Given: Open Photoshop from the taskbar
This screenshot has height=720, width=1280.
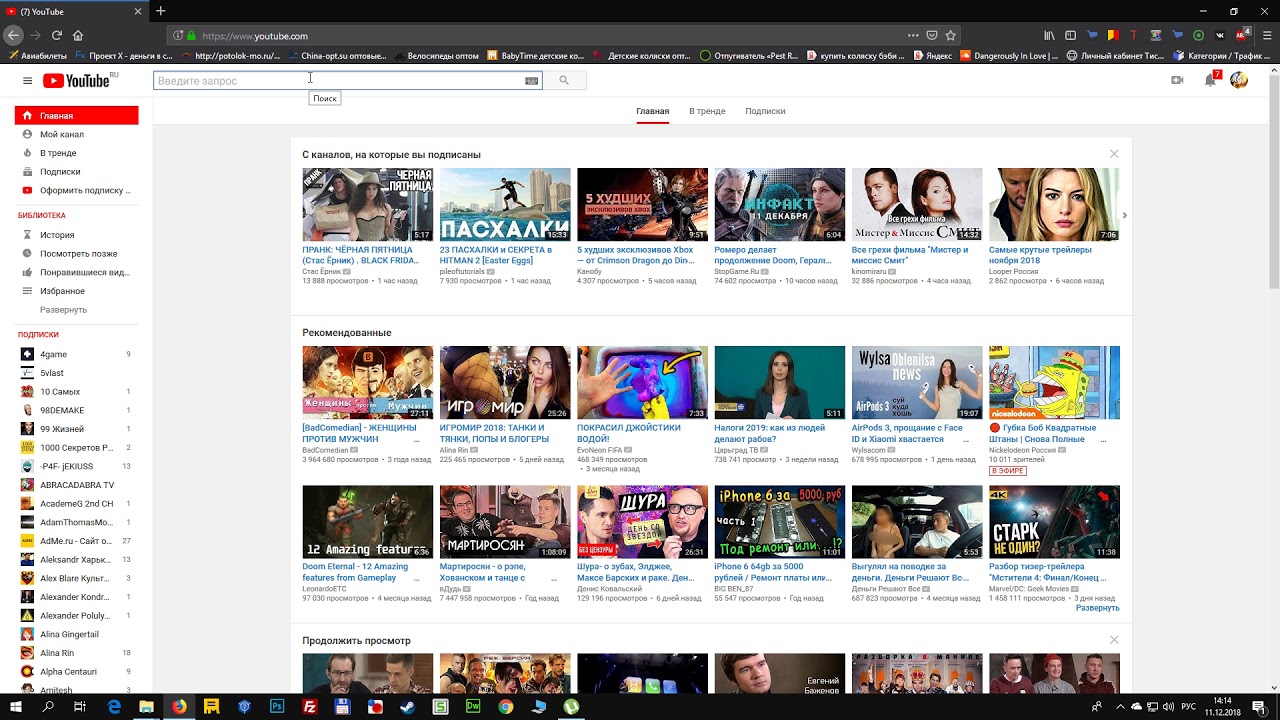Looking at the screenshot, I should (x=277, y=706).
